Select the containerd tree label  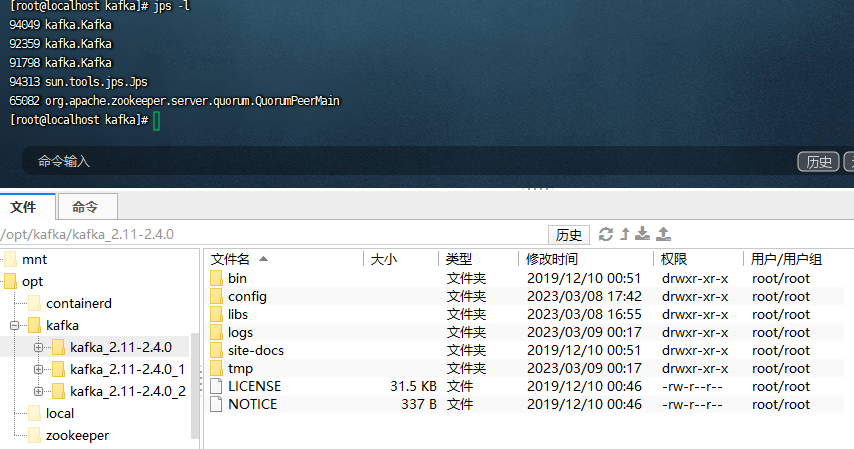(x=79, y=304)
